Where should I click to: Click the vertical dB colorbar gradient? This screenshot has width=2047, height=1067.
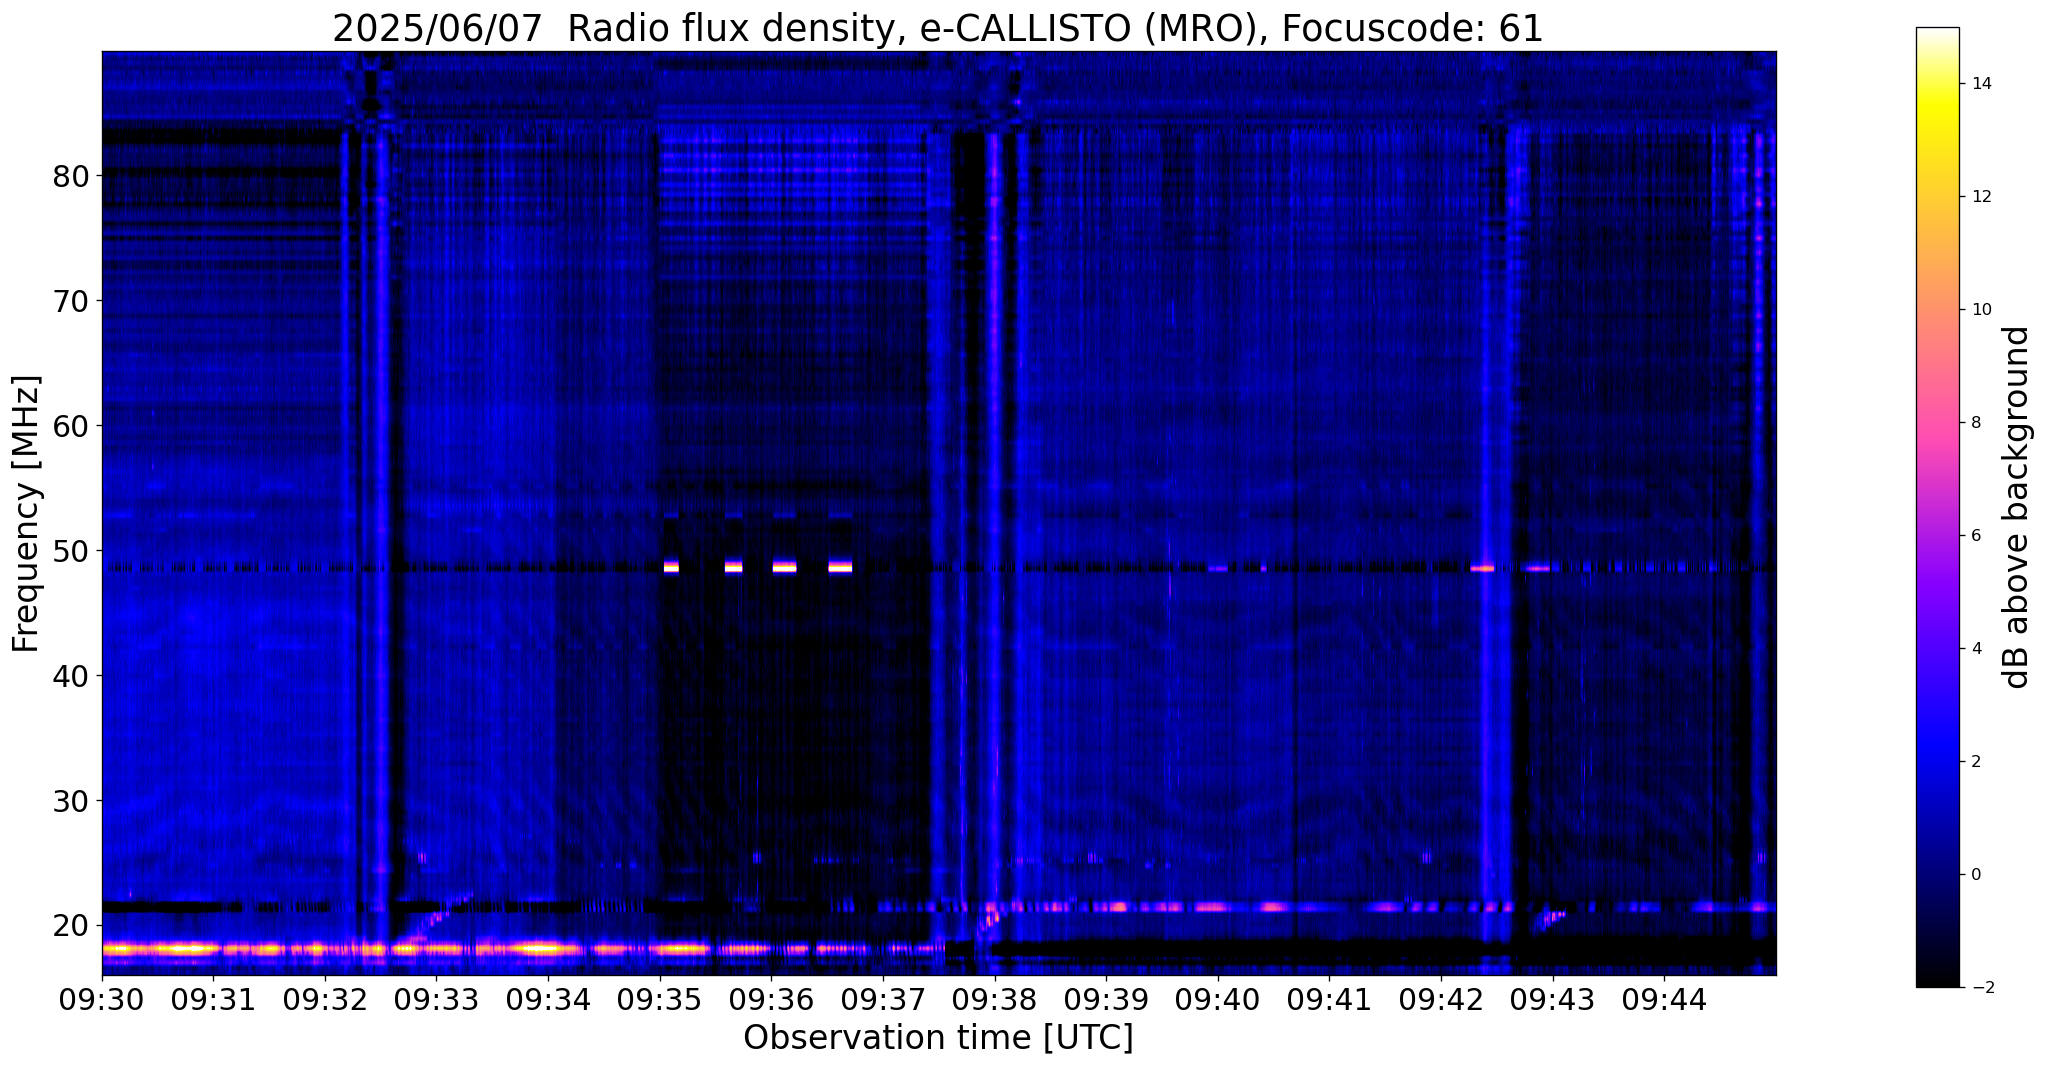click(1937, 507)
